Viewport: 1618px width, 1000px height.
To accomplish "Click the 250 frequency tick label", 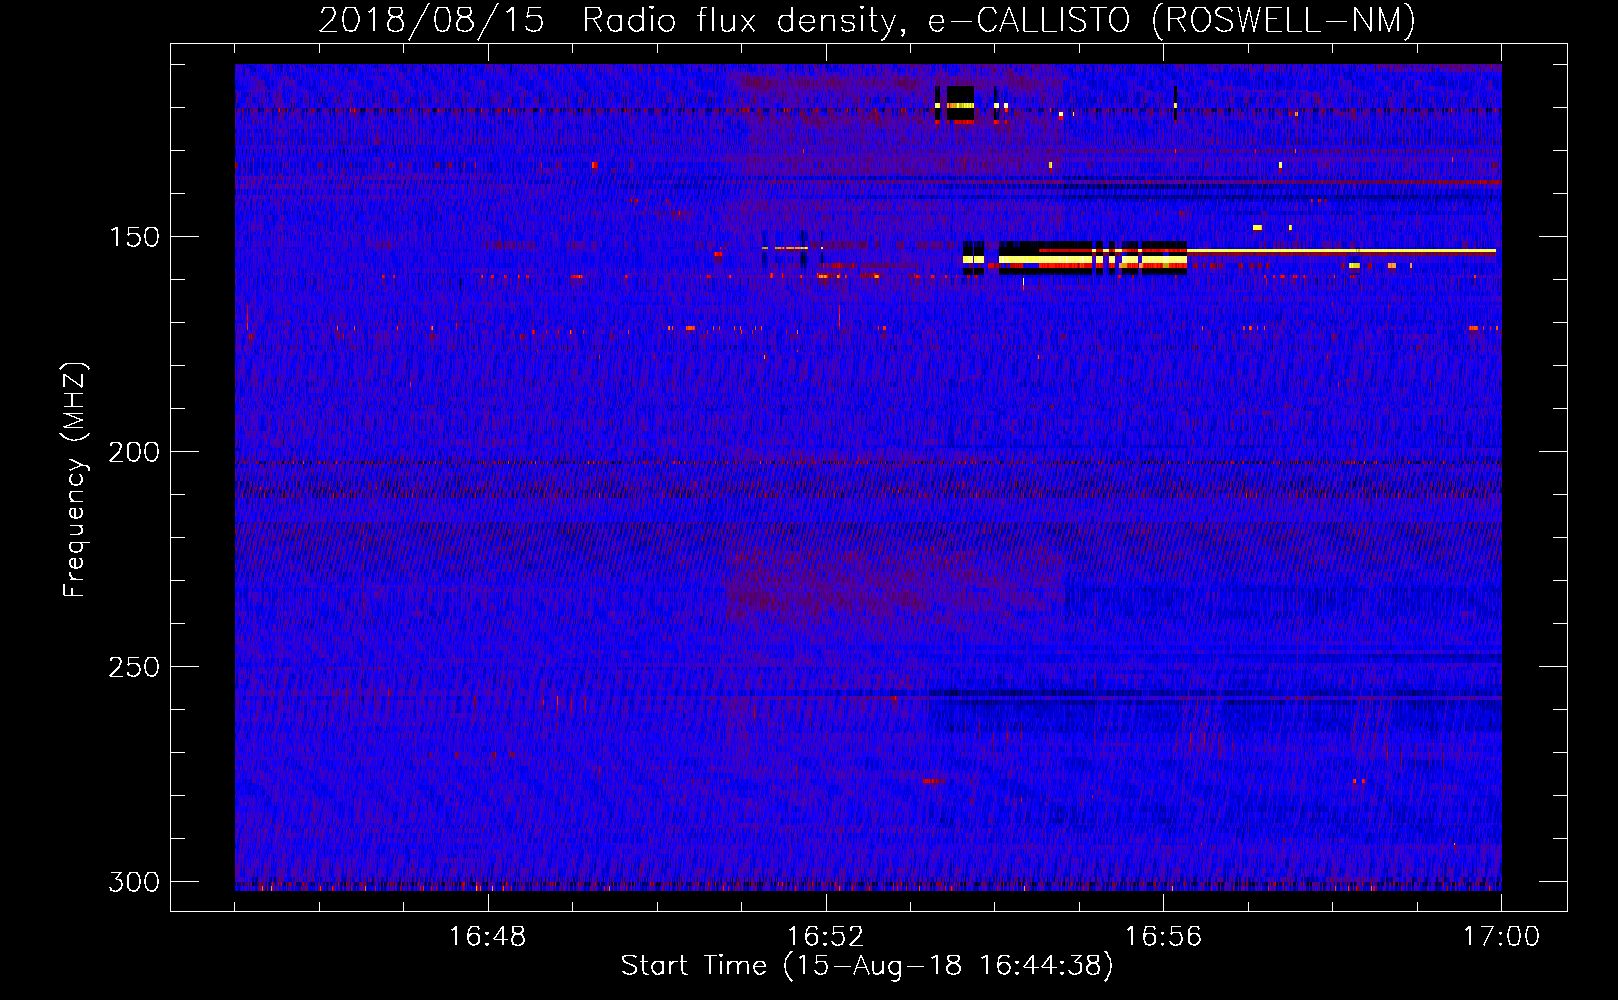I will [134, 667].
